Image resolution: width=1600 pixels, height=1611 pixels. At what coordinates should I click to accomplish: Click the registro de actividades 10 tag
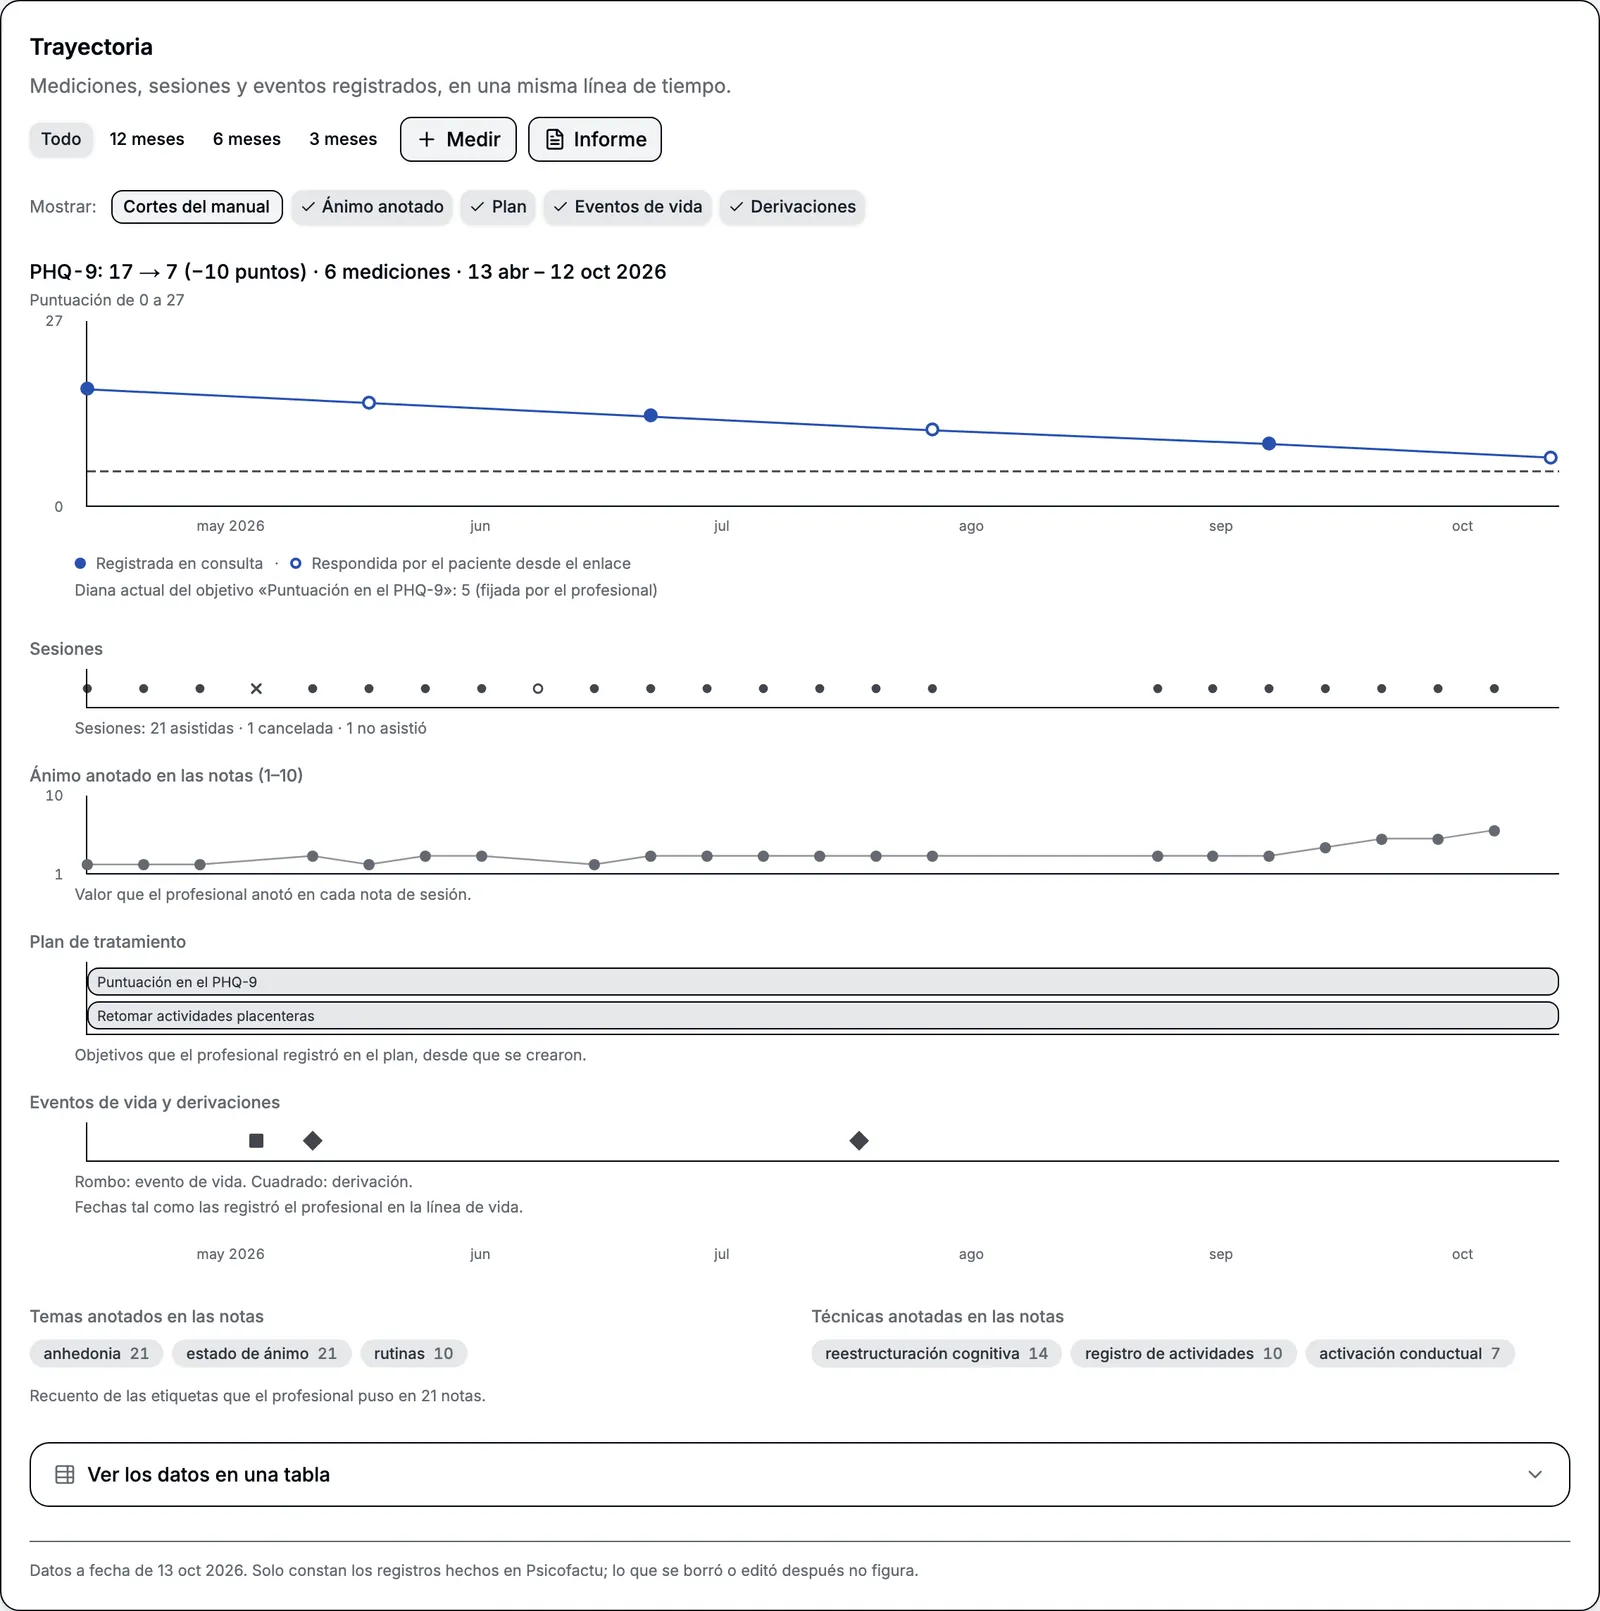point(1184,1354)
